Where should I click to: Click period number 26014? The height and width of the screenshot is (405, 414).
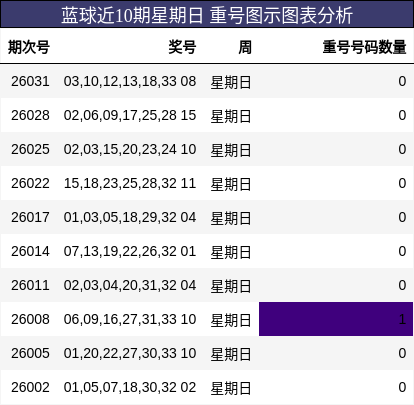30,251
